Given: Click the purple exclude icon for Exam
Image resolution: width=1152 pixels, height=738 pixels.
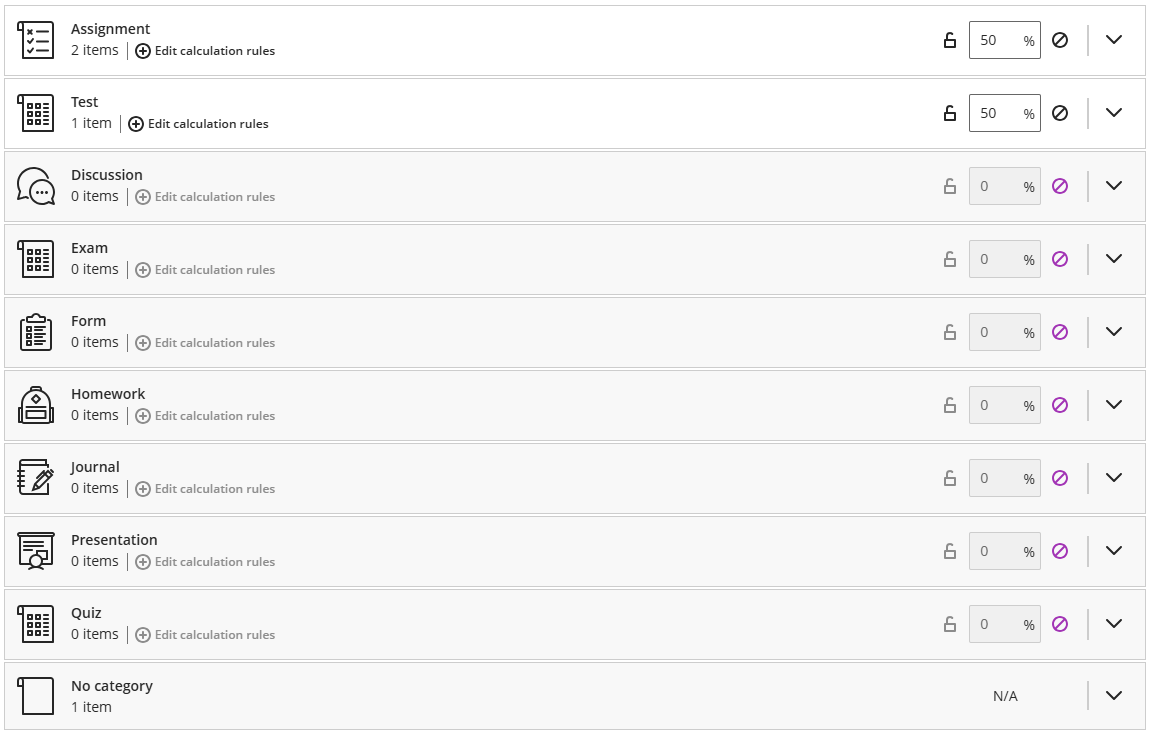Looking at the screenshot, I should coord(1060,259).
